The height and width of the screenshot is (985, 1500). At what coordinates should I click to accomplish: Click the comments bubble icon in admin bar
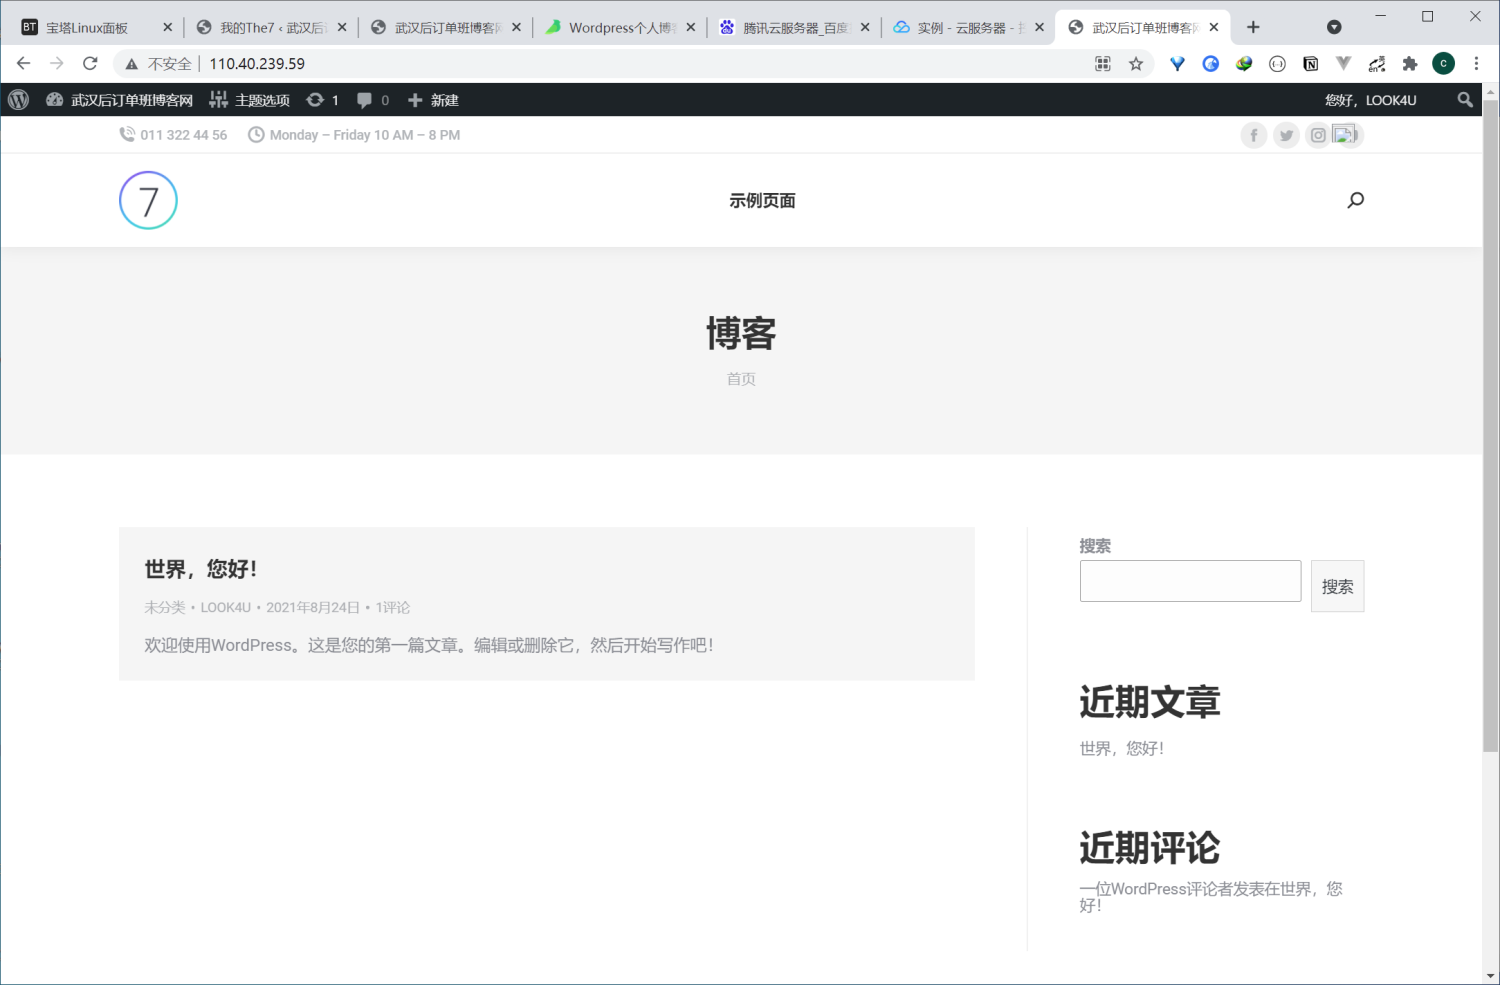pos(363,99)
